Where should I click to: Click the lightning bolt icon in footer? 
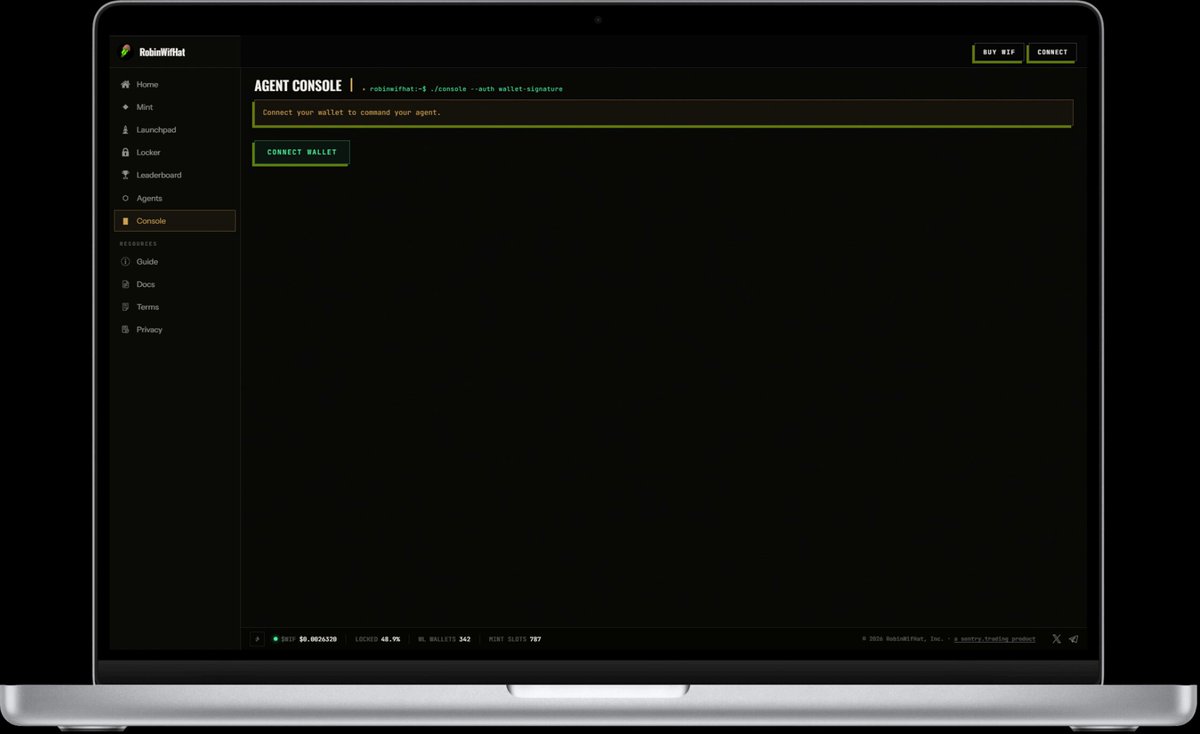click(x=257, y=639)
